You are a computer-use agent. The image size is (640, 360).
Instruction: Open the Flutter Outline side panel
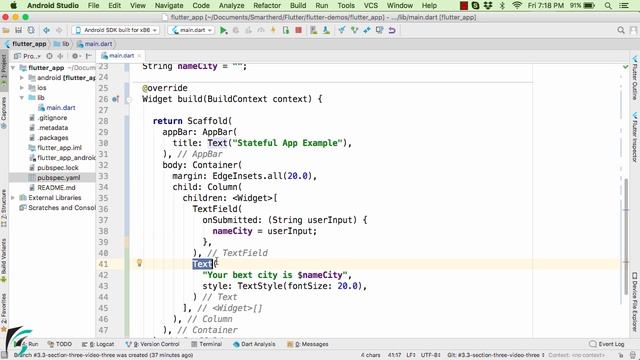(635, 78)
